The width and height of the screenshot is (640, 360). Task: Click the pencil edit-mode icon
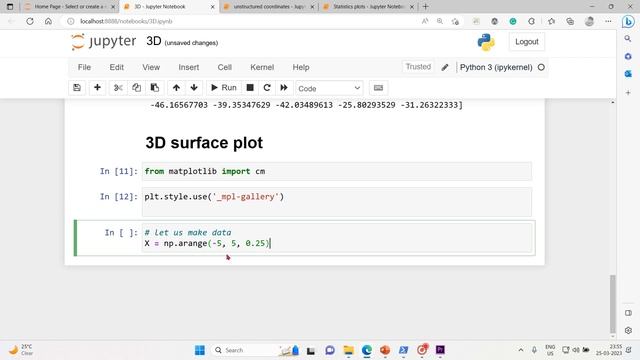coord(445,67)
